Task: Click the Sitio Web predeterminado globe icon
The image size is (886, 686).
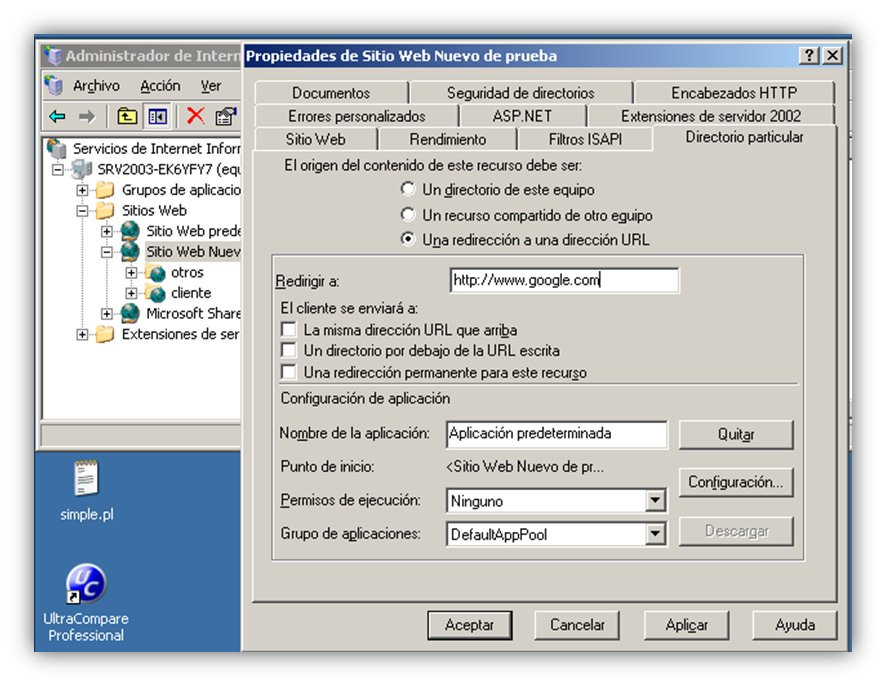Action: pos(130,231)
